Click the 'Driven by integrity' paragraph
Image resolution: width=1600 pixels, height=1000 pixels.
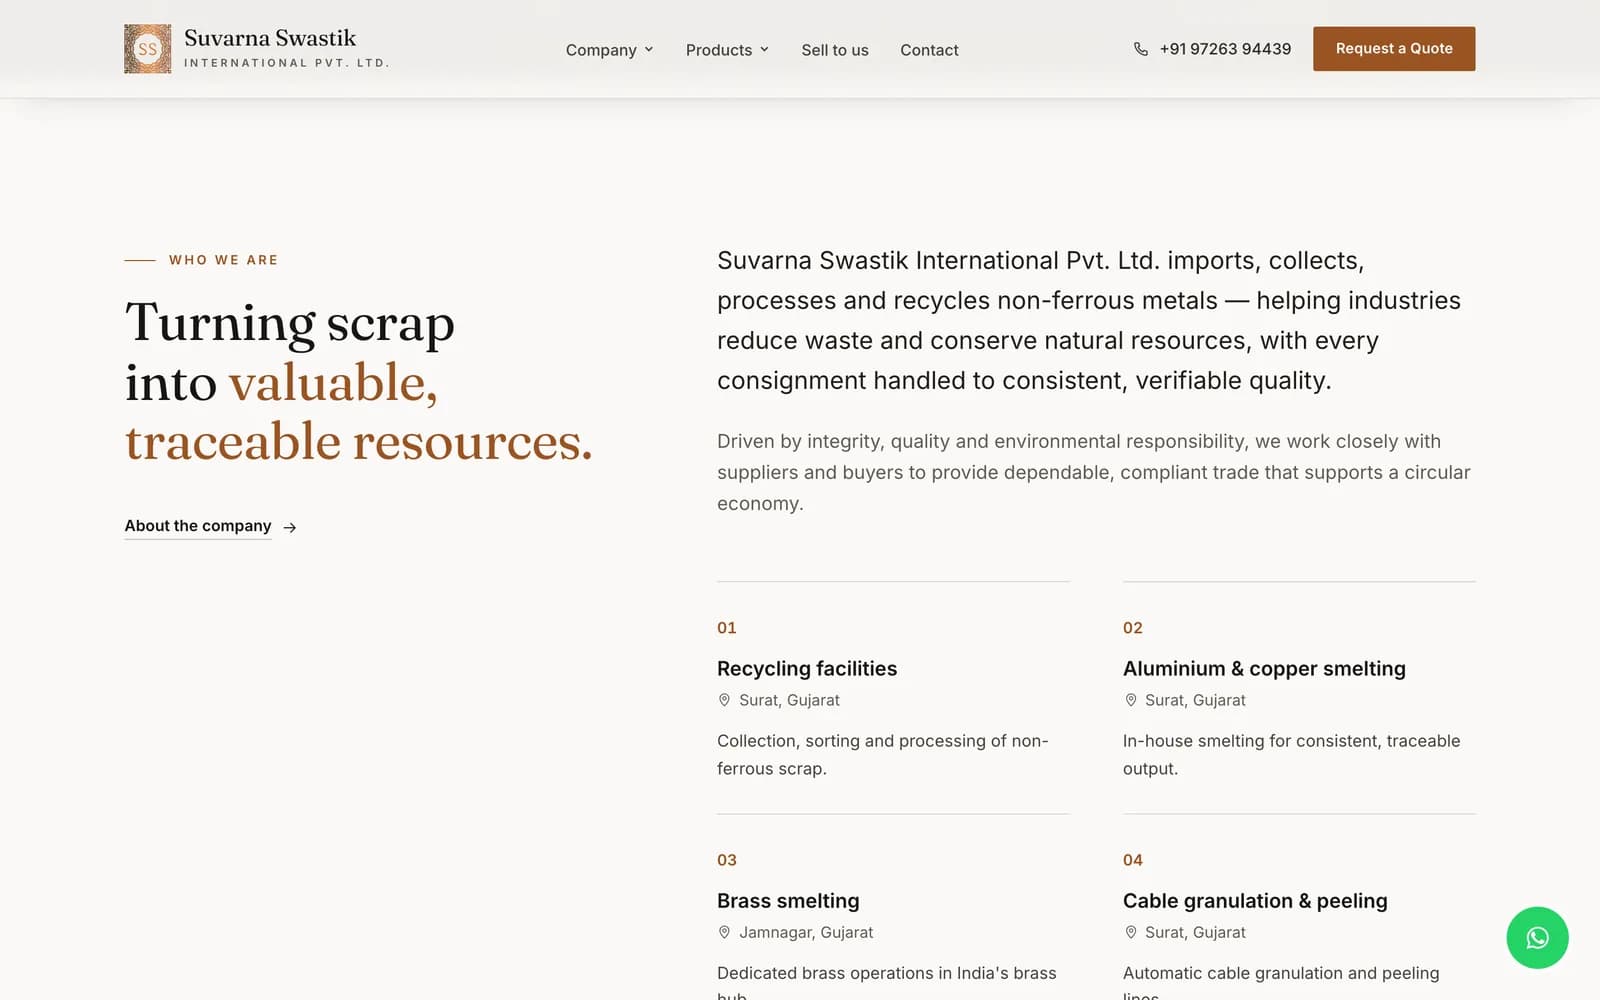pos(1094,472)
